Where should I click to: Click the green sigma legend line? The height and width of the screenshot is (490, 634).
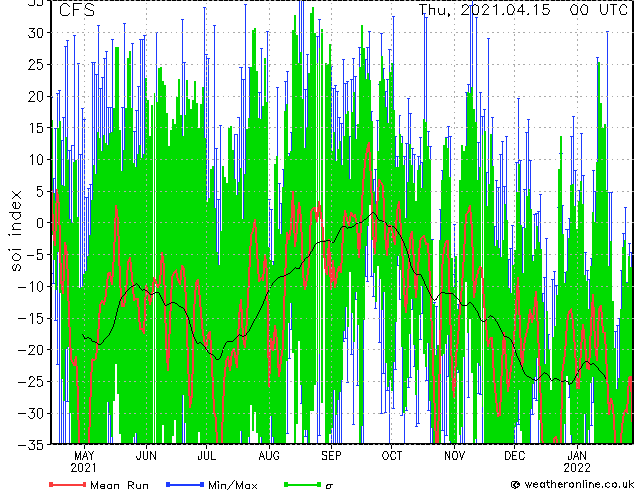coord(302,484)
